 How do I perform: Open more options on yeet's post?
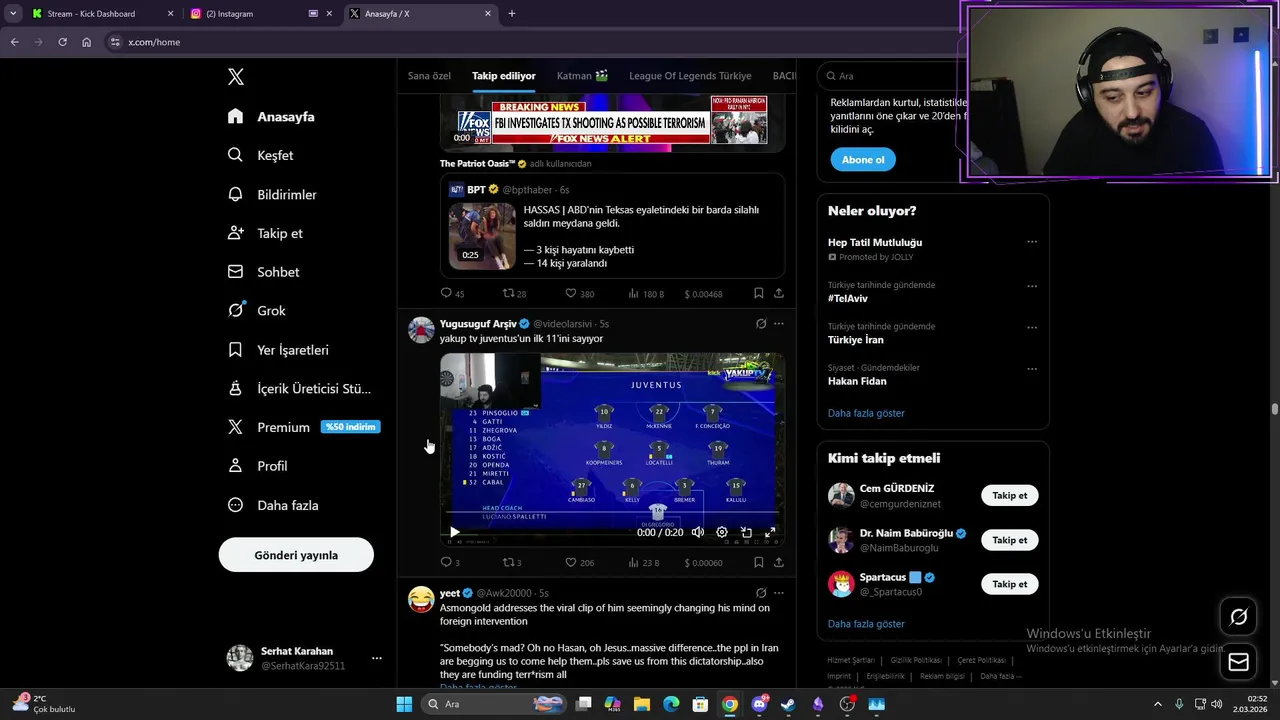(x=779, y=593)
